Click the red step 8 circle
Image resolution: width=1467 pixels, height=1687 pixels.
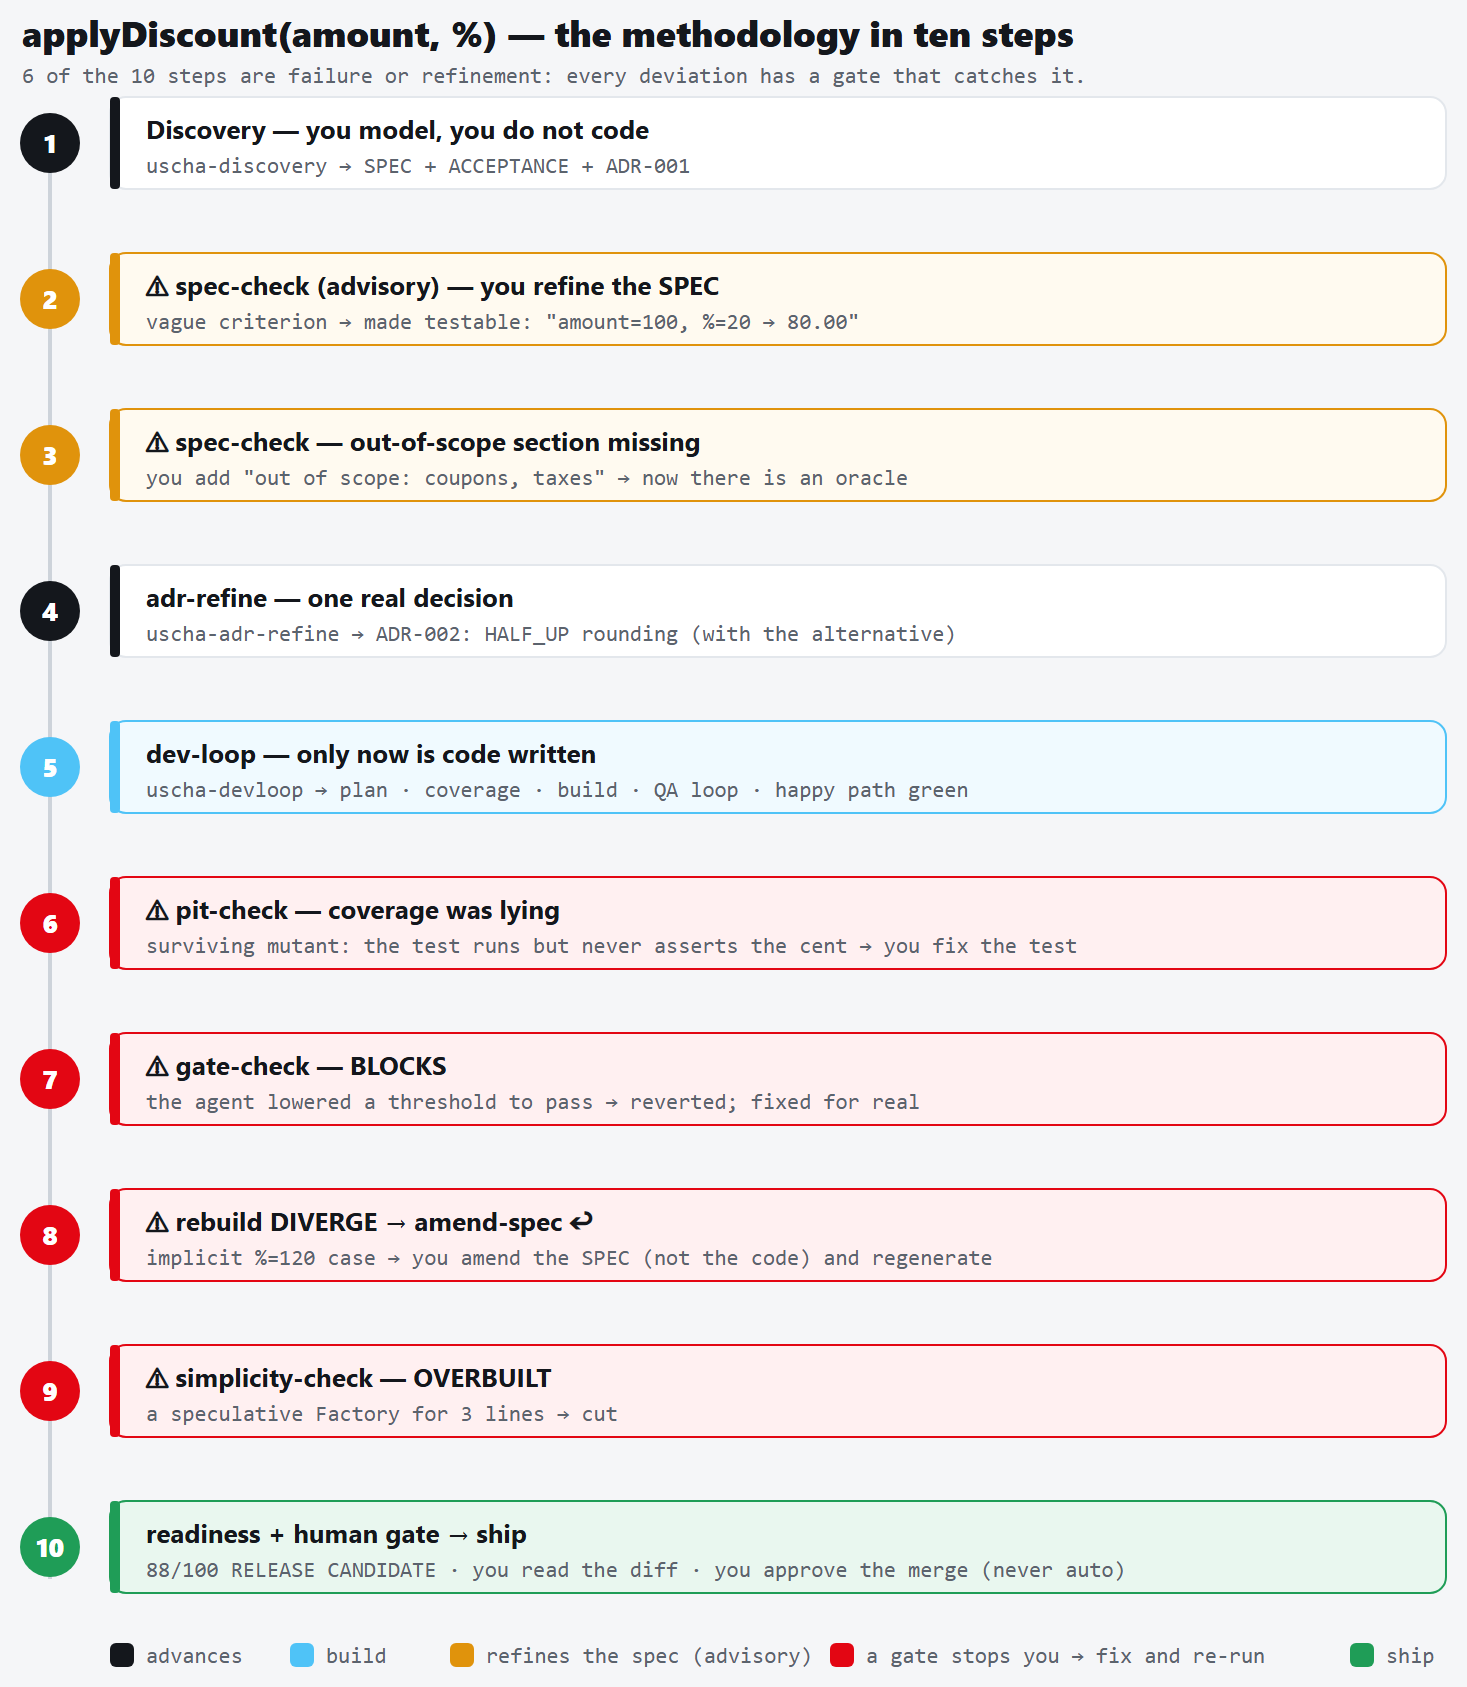tap(50, 1235)
